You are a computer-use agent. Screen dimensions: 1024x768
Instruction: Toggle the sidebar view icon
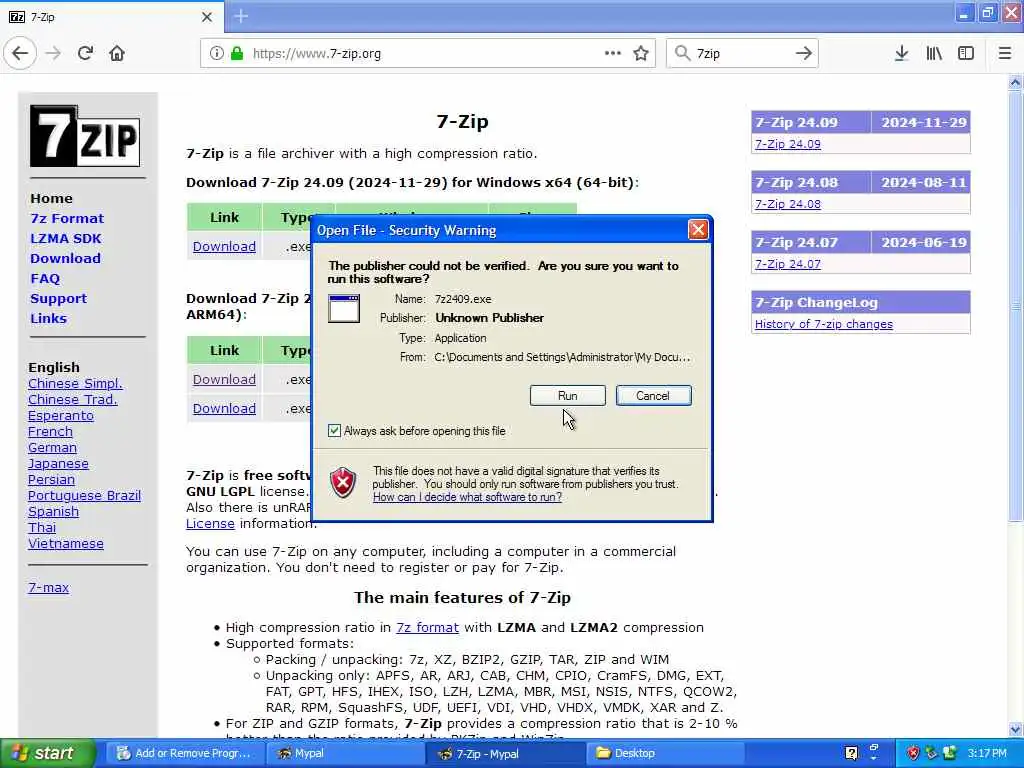coord(966,53)
